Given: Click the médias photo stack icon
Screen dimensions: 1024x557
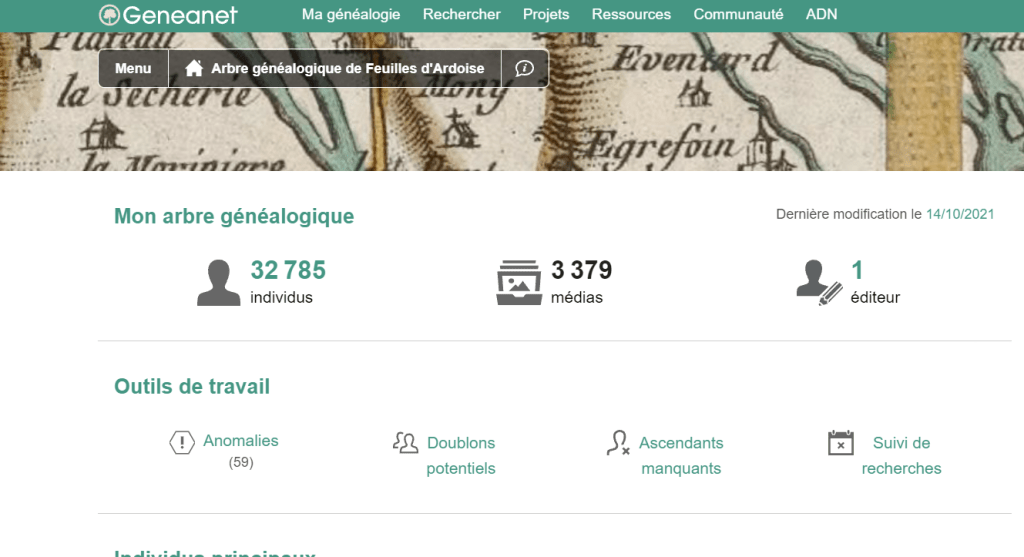Looking at the screenshot, I should click(x=518, y=283).
